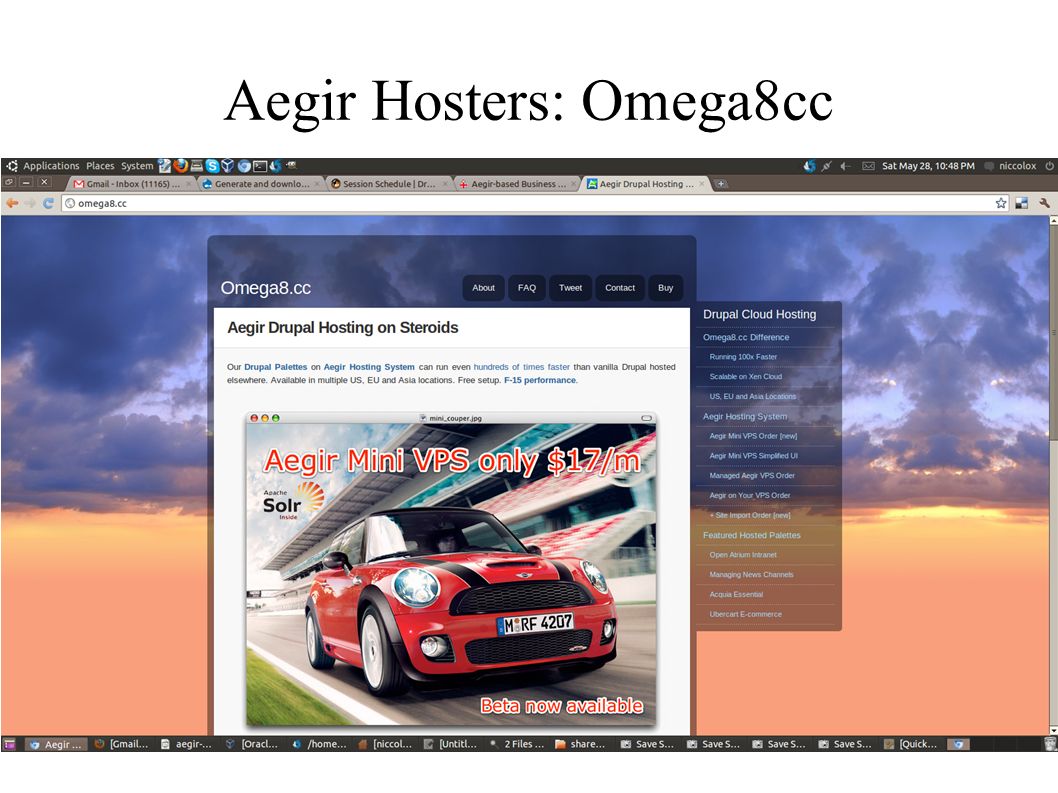Click the blue swirl tray icon near clock
Viewport: 1058px width, 793px height.
tap(809, 165)
